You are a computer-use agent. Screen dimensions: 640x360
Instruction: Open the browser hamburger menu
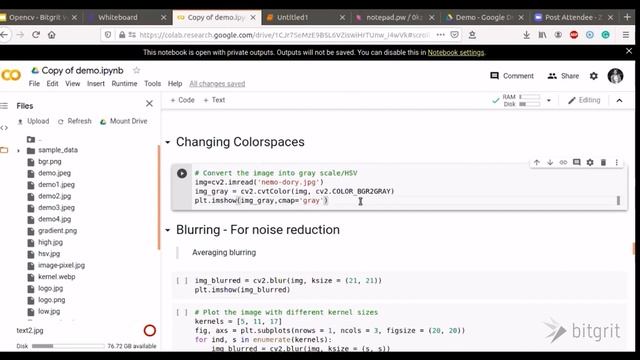(x=626, y=35)
